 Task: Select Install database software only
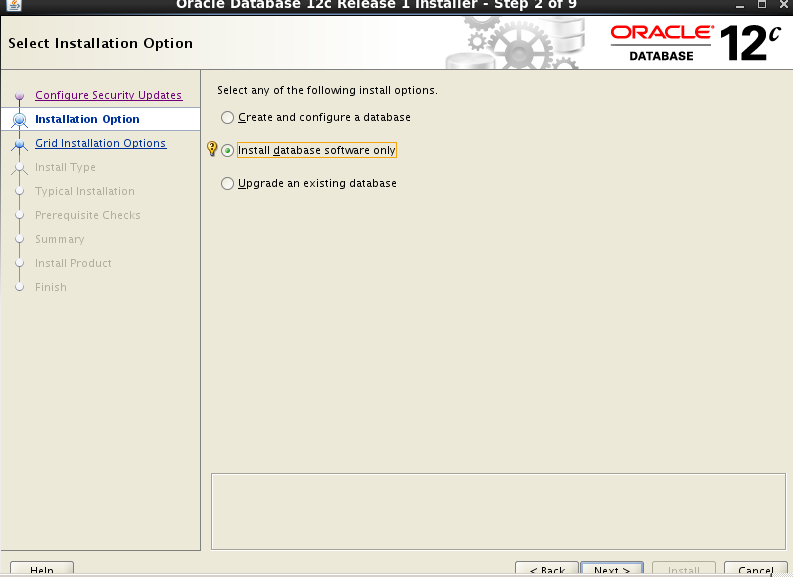(x=309, y=150)
